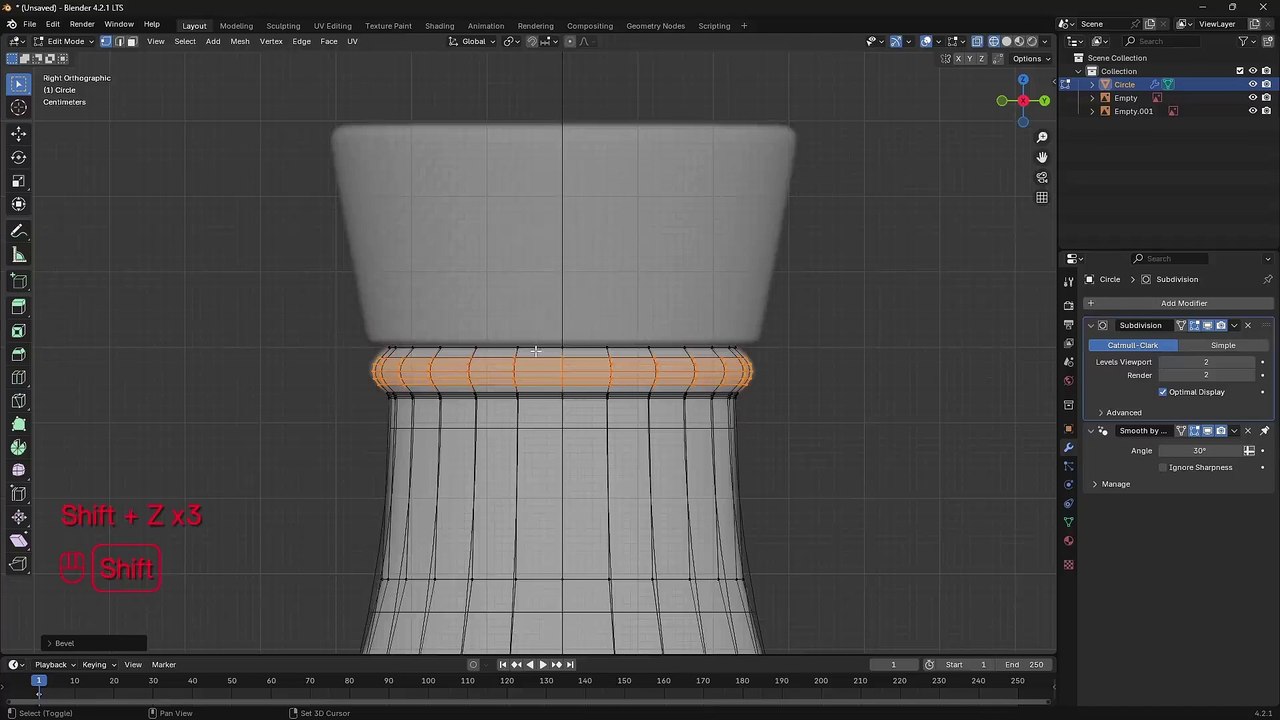
Task: Select the Transform tool
Action: click(18, 204)
